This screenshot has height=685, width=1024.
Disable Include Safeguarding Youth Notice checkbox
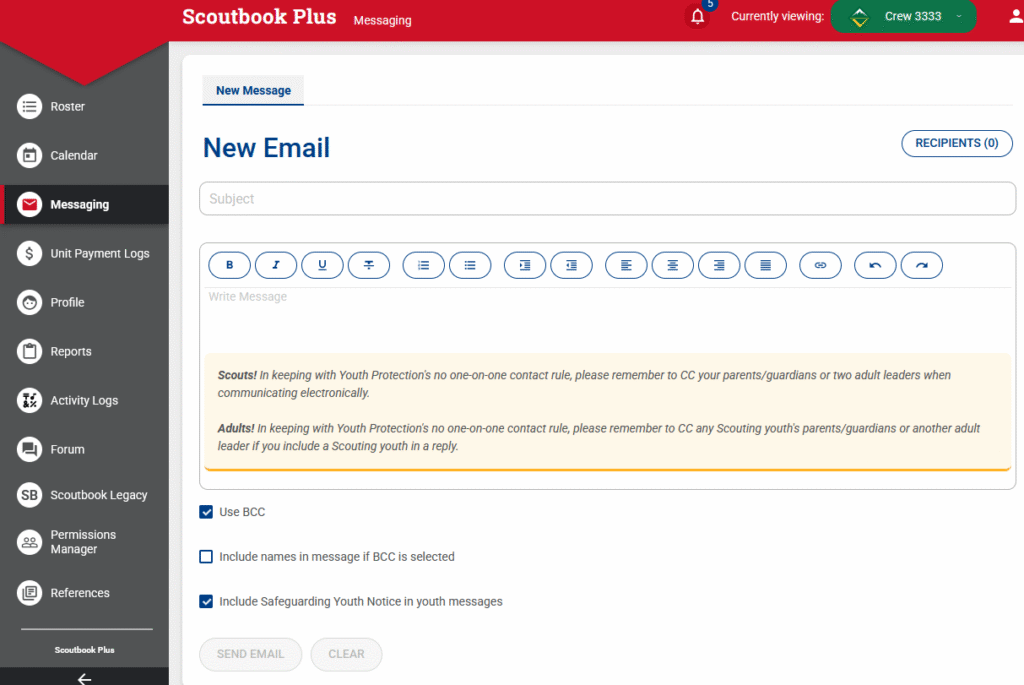[x=206, y=602]
